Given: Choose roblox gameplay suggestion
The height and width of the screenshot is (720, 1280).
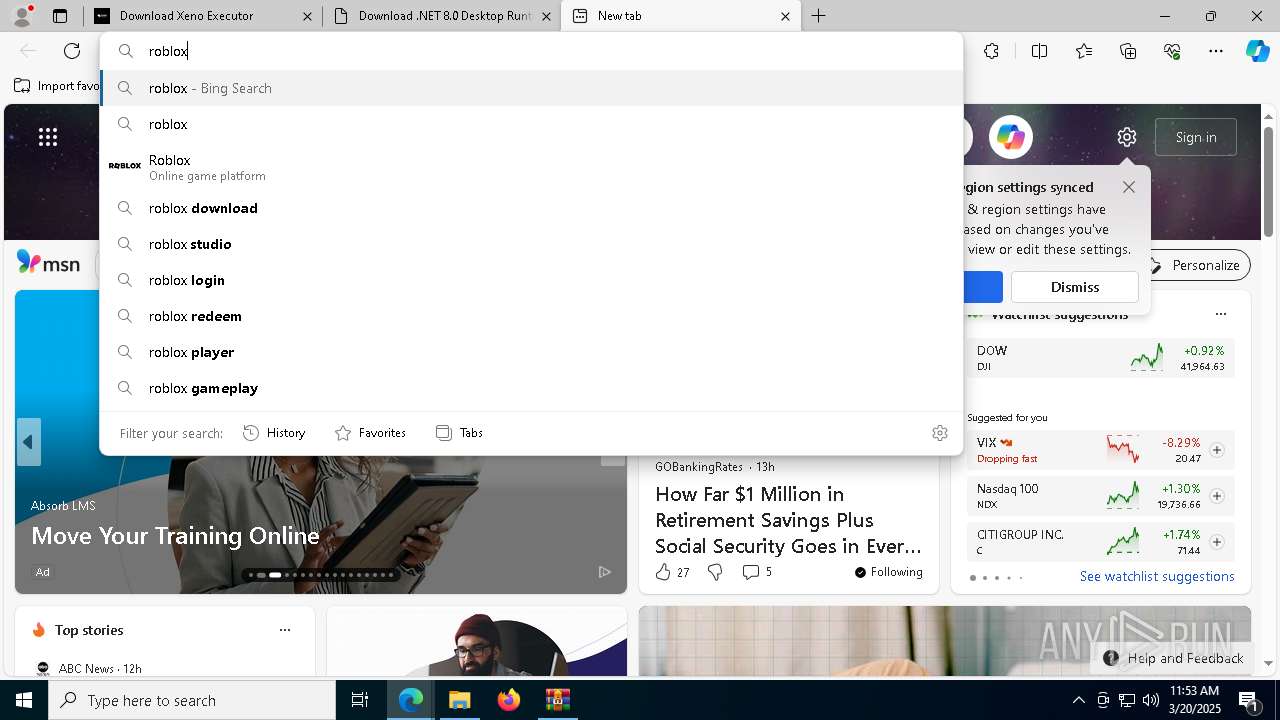Looking at the screenshot, I should [531, 388].
